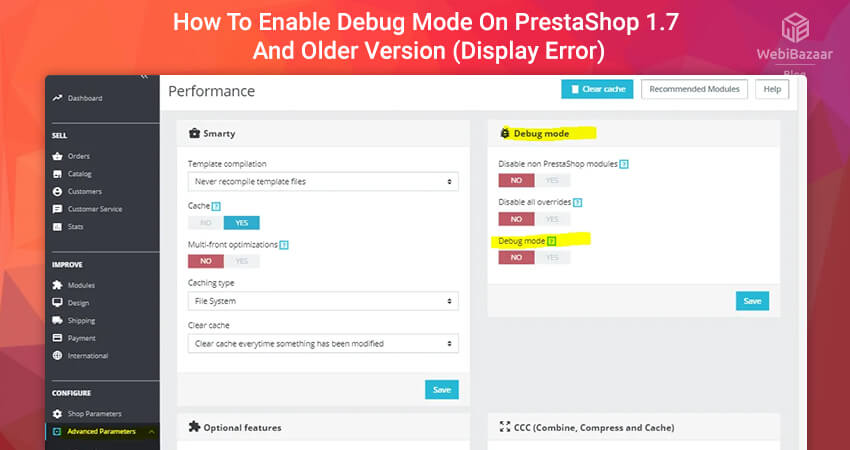Click the International globe icon
The height and width of the screenshot is (450, 850).
click(57, 355)
